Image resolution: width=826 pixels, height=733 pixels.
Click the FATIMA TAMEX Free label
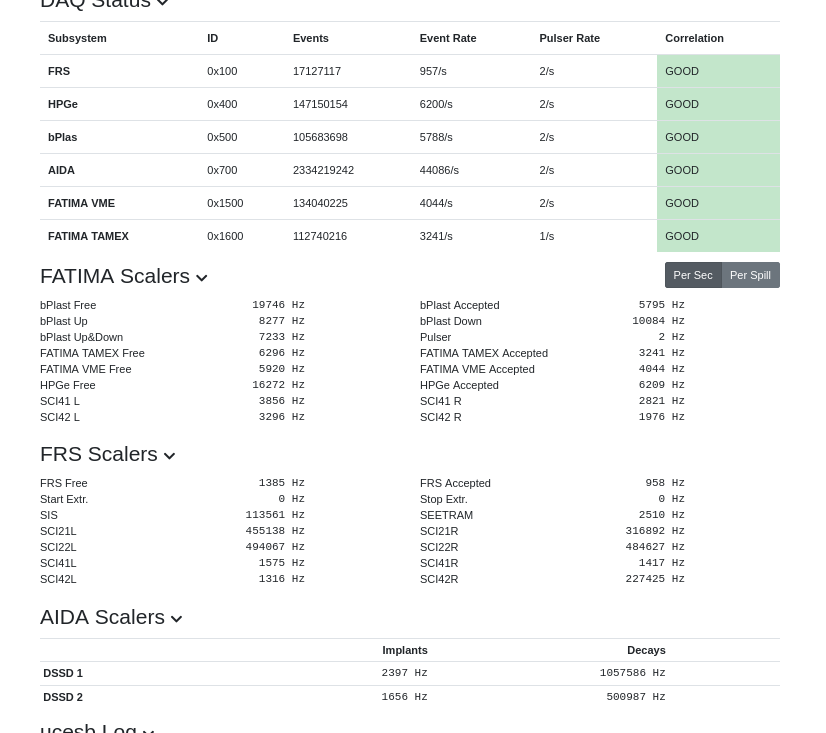92,353
